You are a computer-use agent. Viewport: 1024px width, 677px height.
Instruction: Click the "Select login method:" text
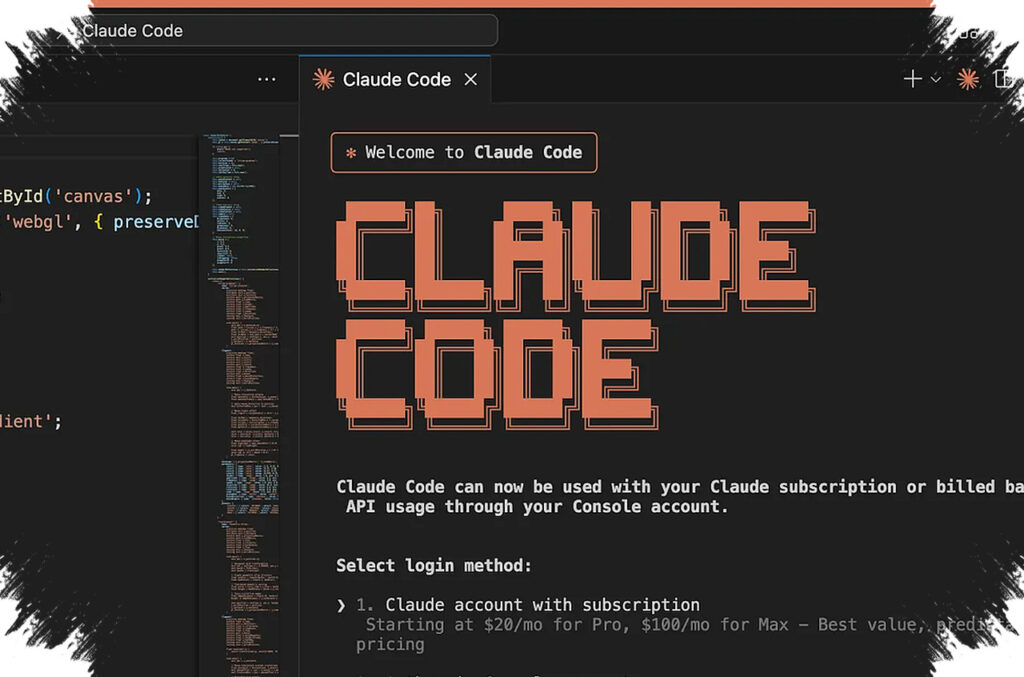(x=434, y=565)
